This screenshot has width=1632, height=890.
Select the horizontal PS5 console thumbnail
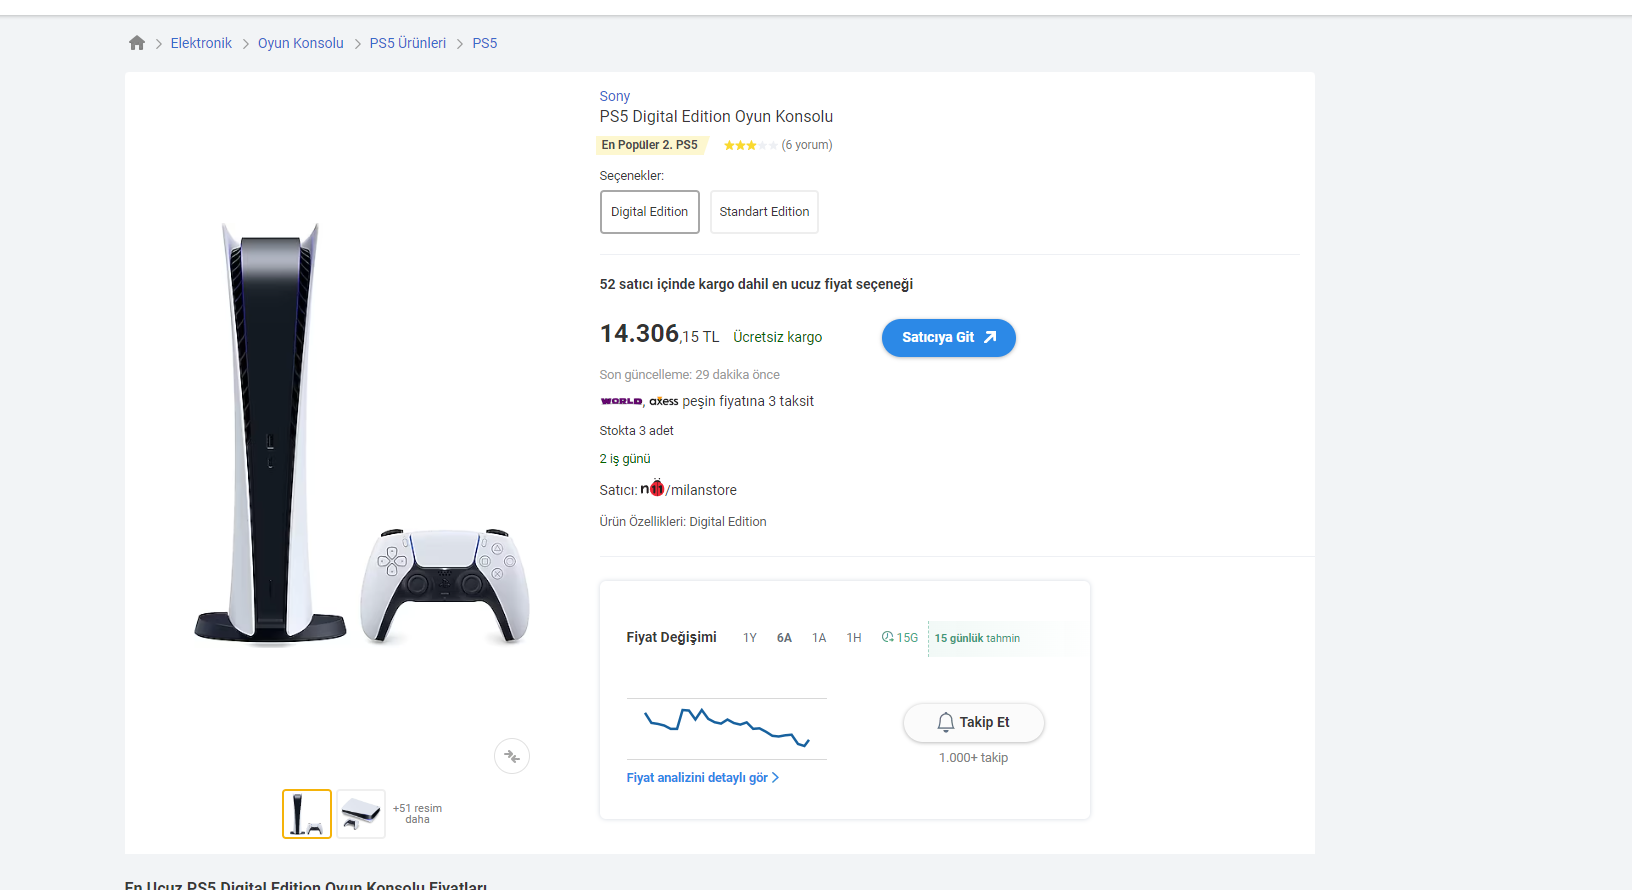[361, 814]
